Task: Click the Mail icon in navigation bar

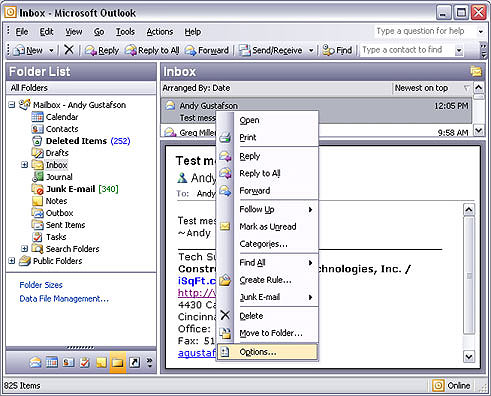Action: (35, 362)
